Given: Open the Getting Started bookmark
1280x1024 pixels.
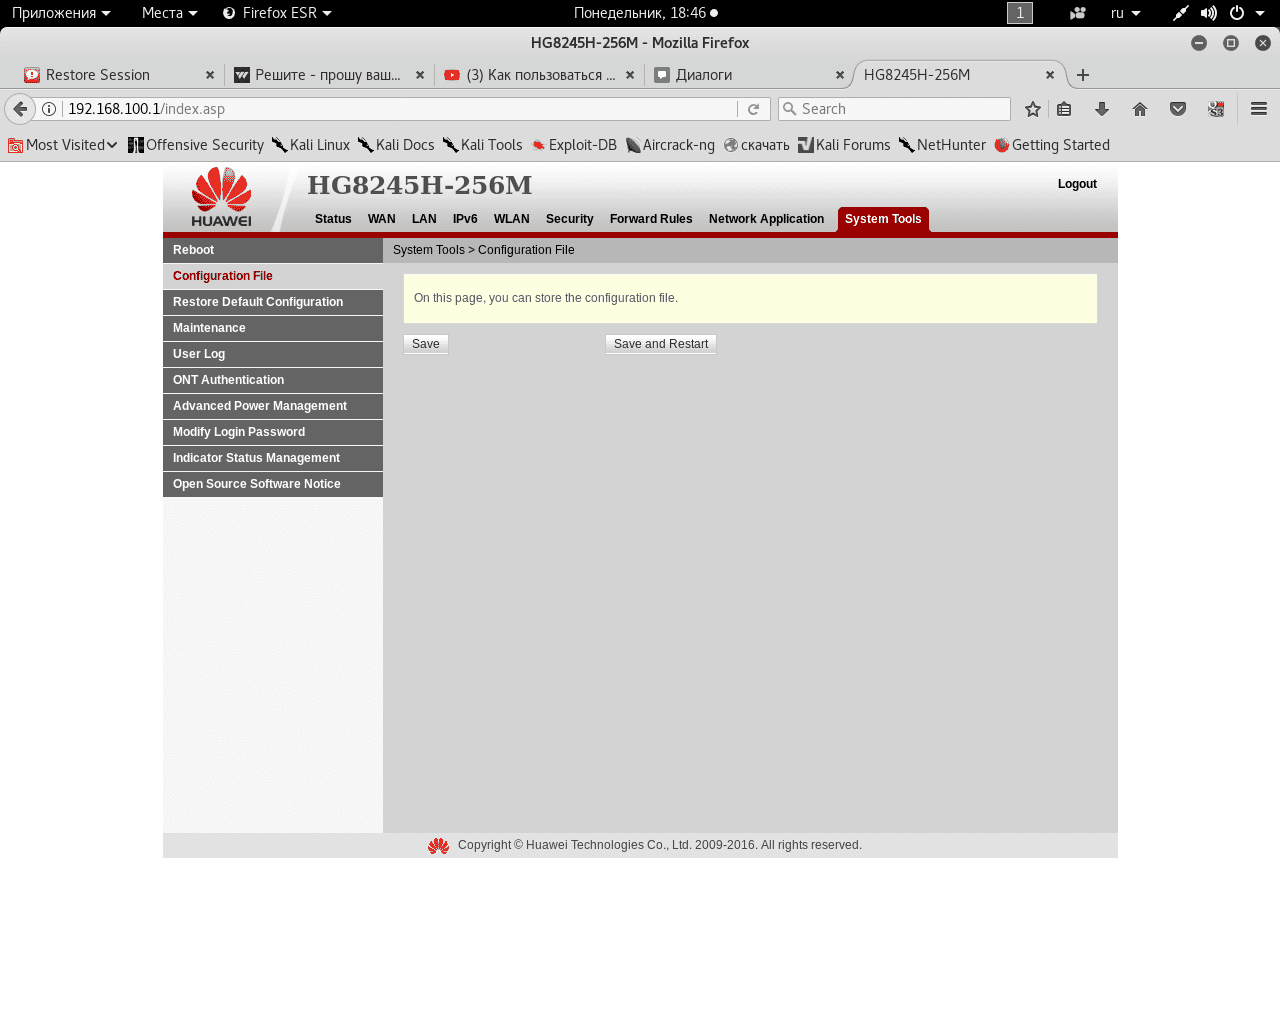Looking at the screenshot, I should 1052,145.
